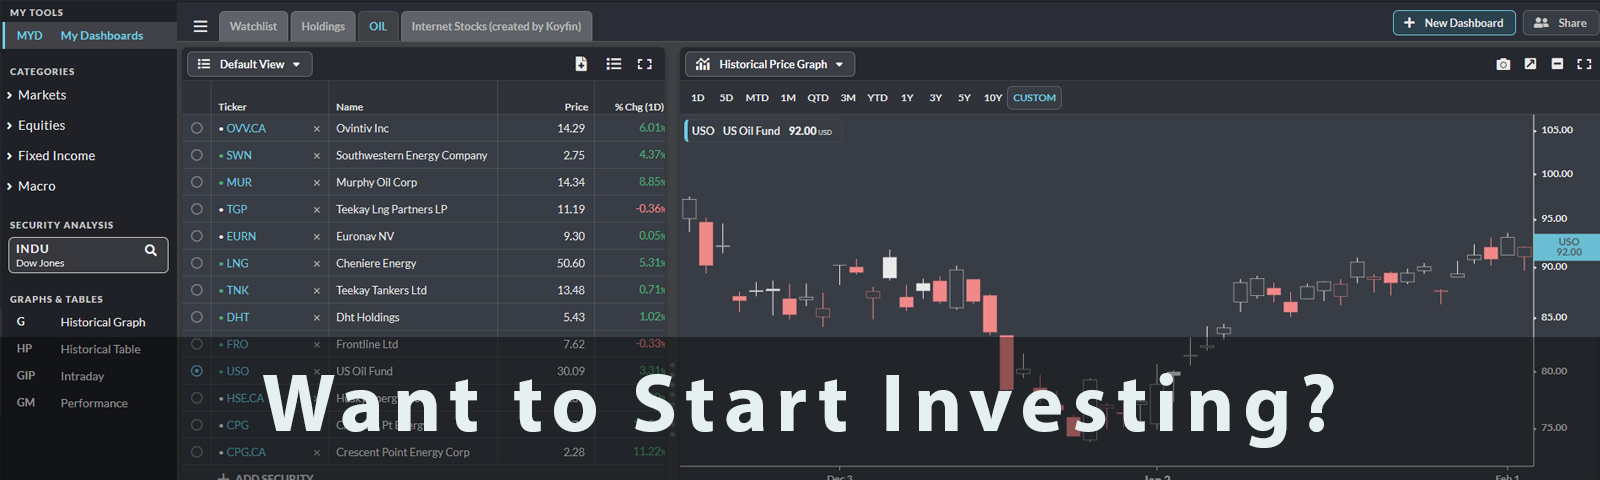Remove TGP from the watchlist

tap(317, 209)
